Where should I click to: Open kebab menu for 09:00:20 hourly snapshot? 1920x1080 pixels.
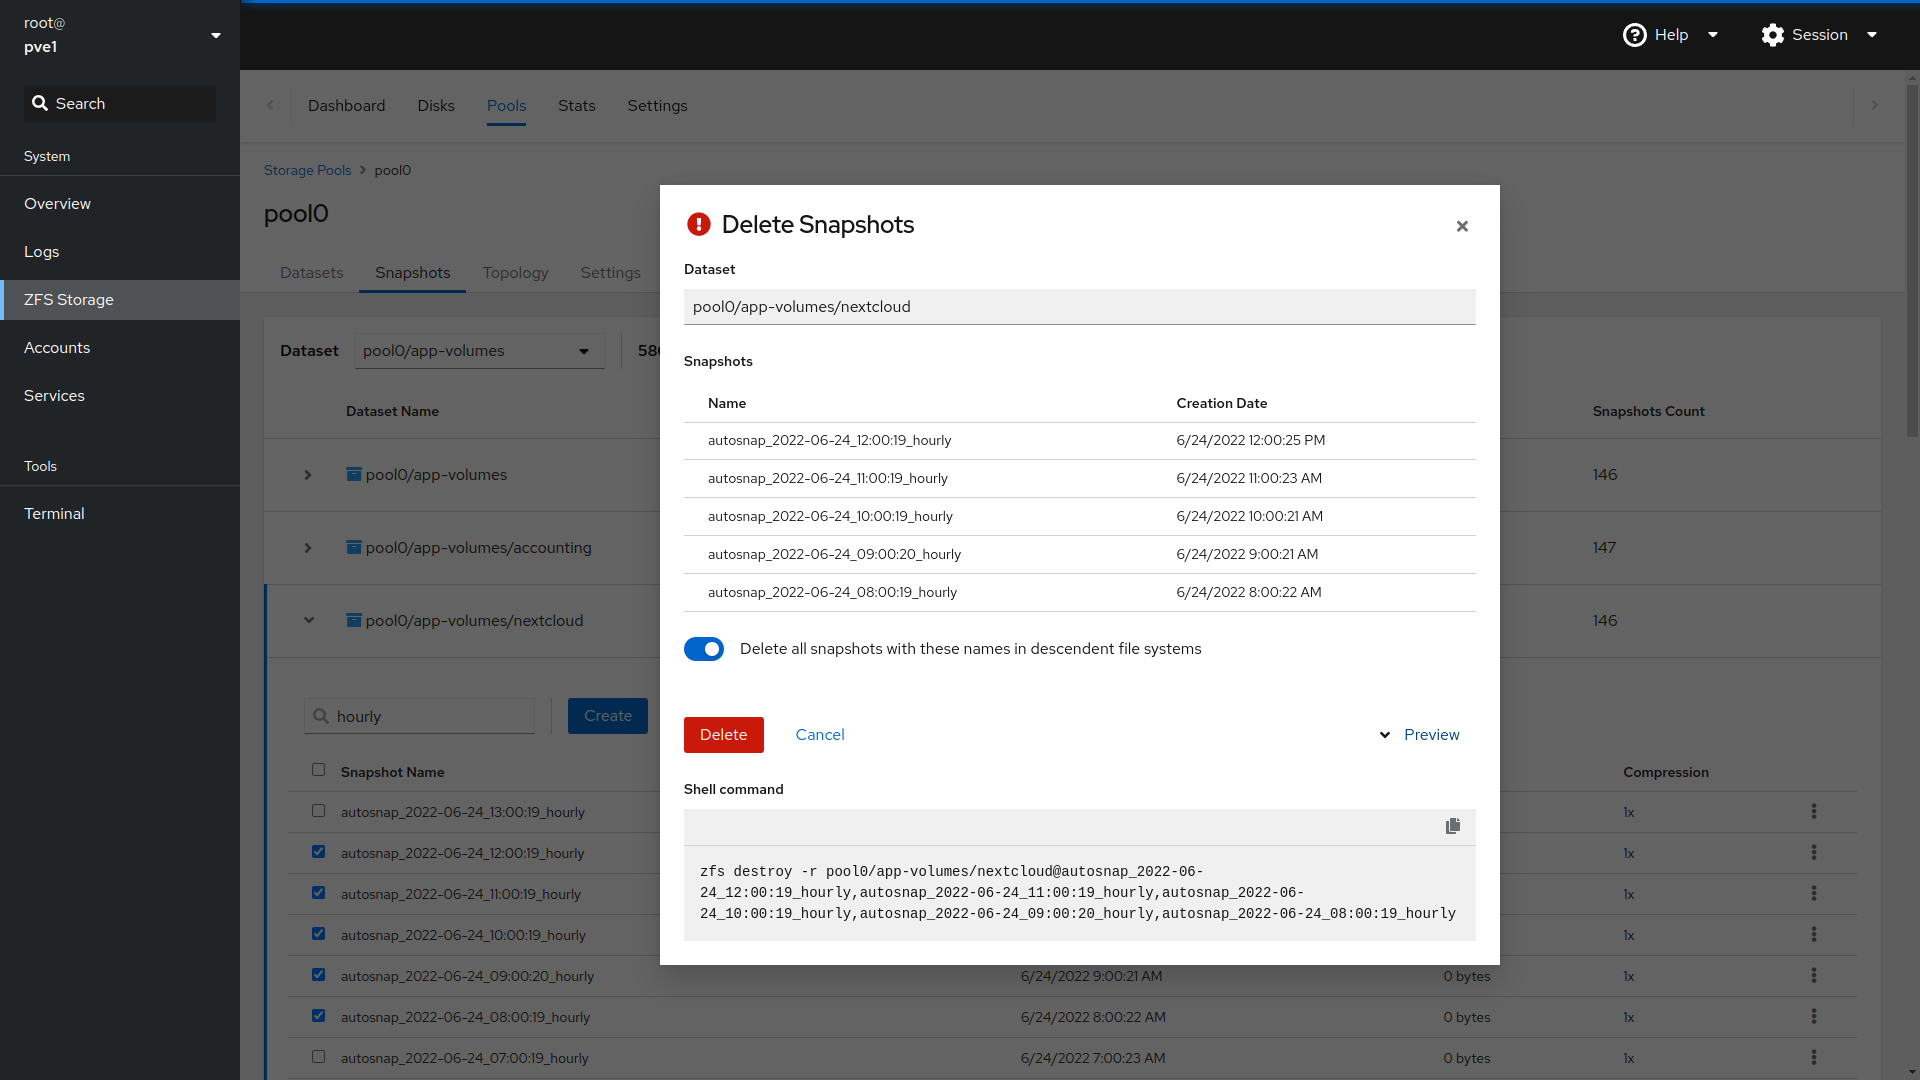[1814, 975]
